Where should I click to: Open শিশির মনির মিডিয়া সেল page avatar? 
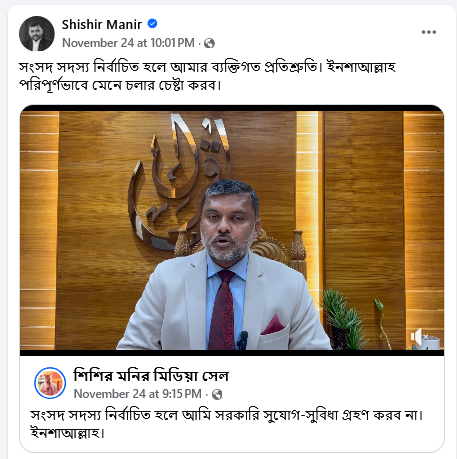coord(50,383)
